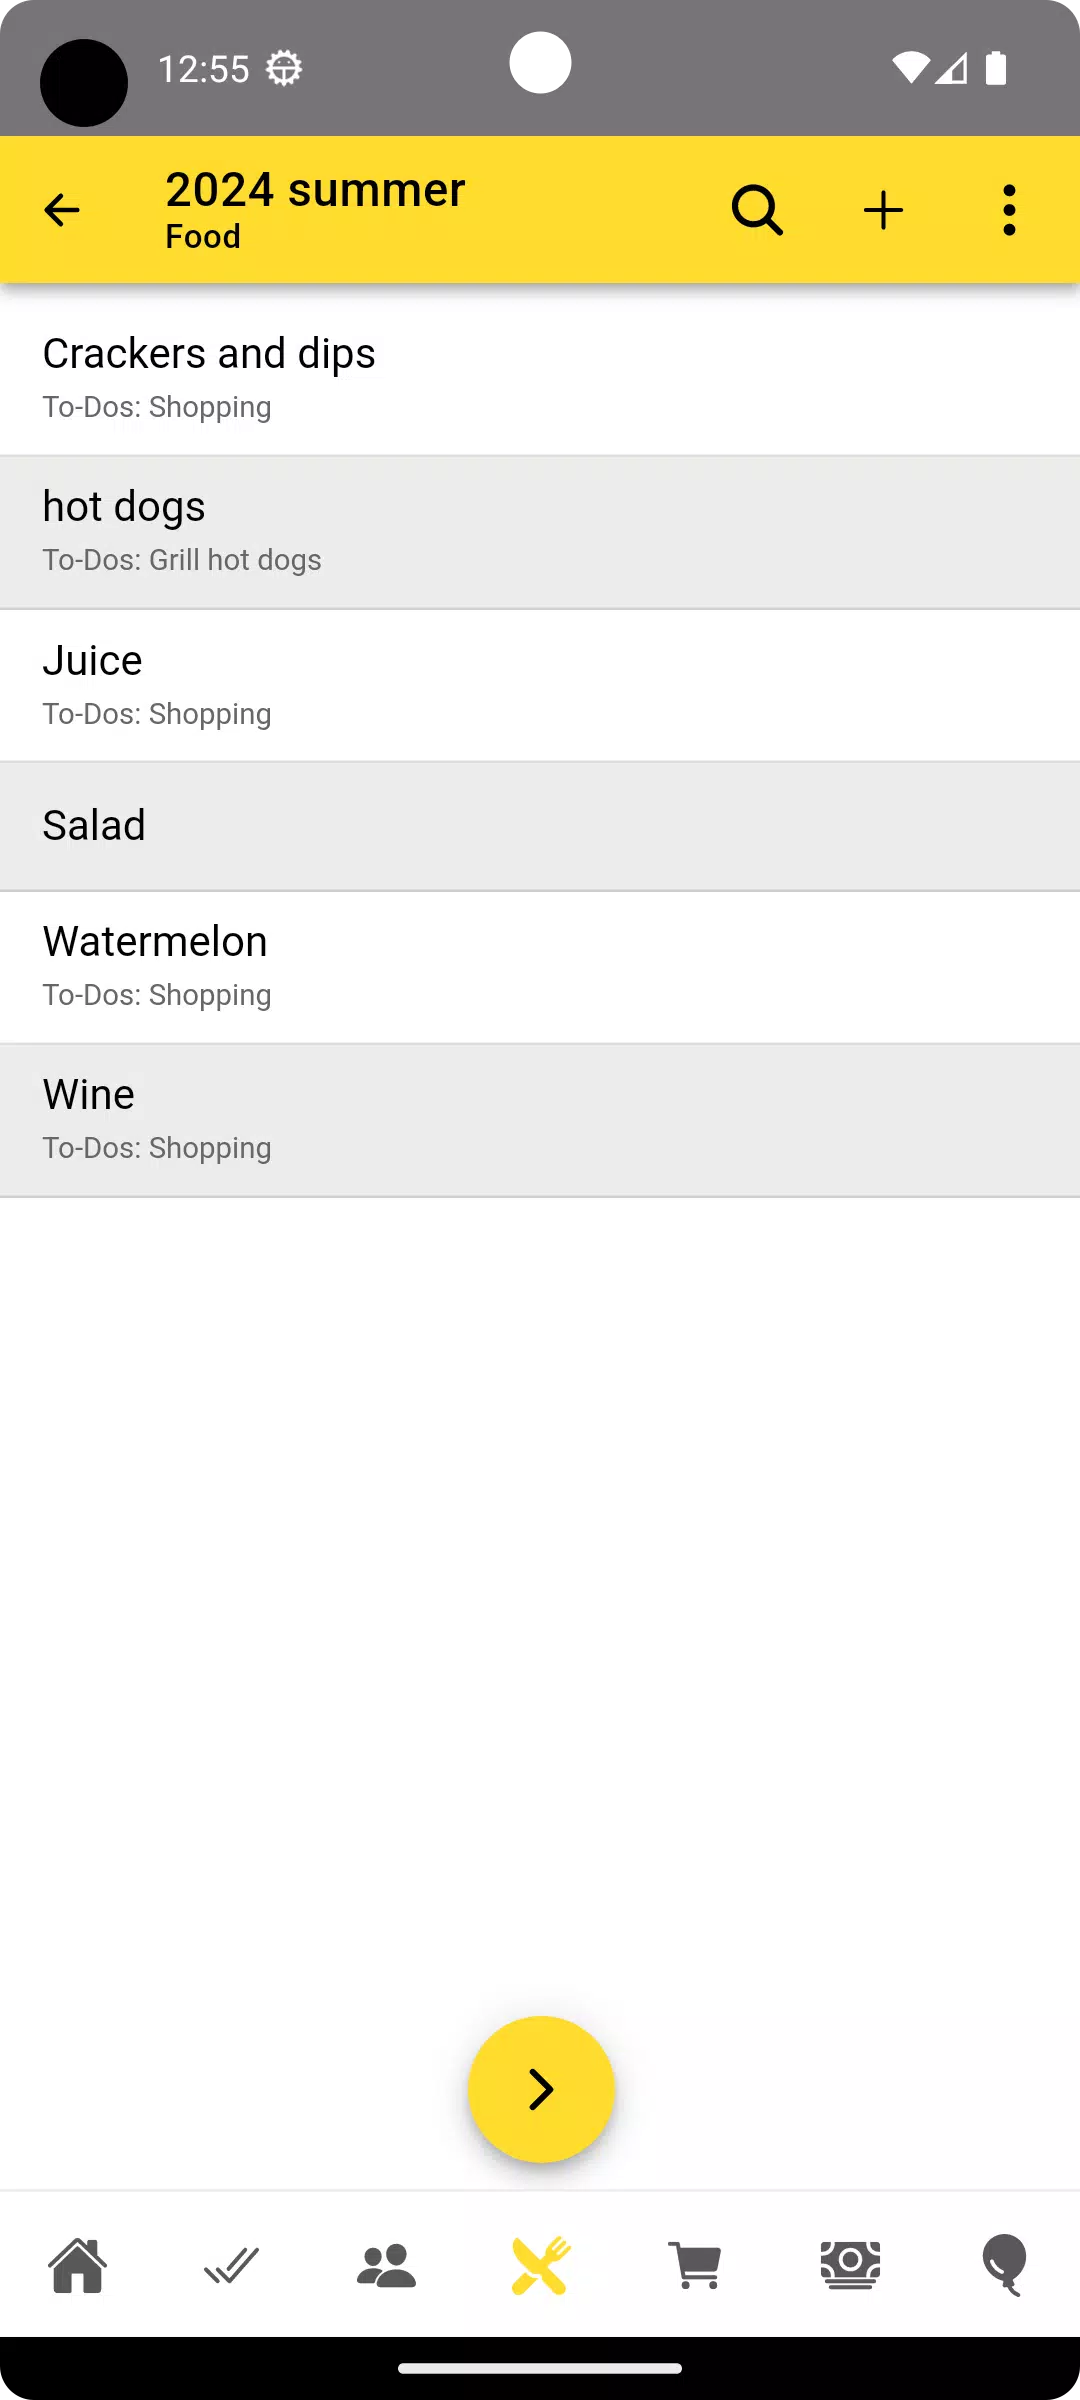
Task: Tap the yellow next arrow floating button
Action: click(x=541, y=2089)
